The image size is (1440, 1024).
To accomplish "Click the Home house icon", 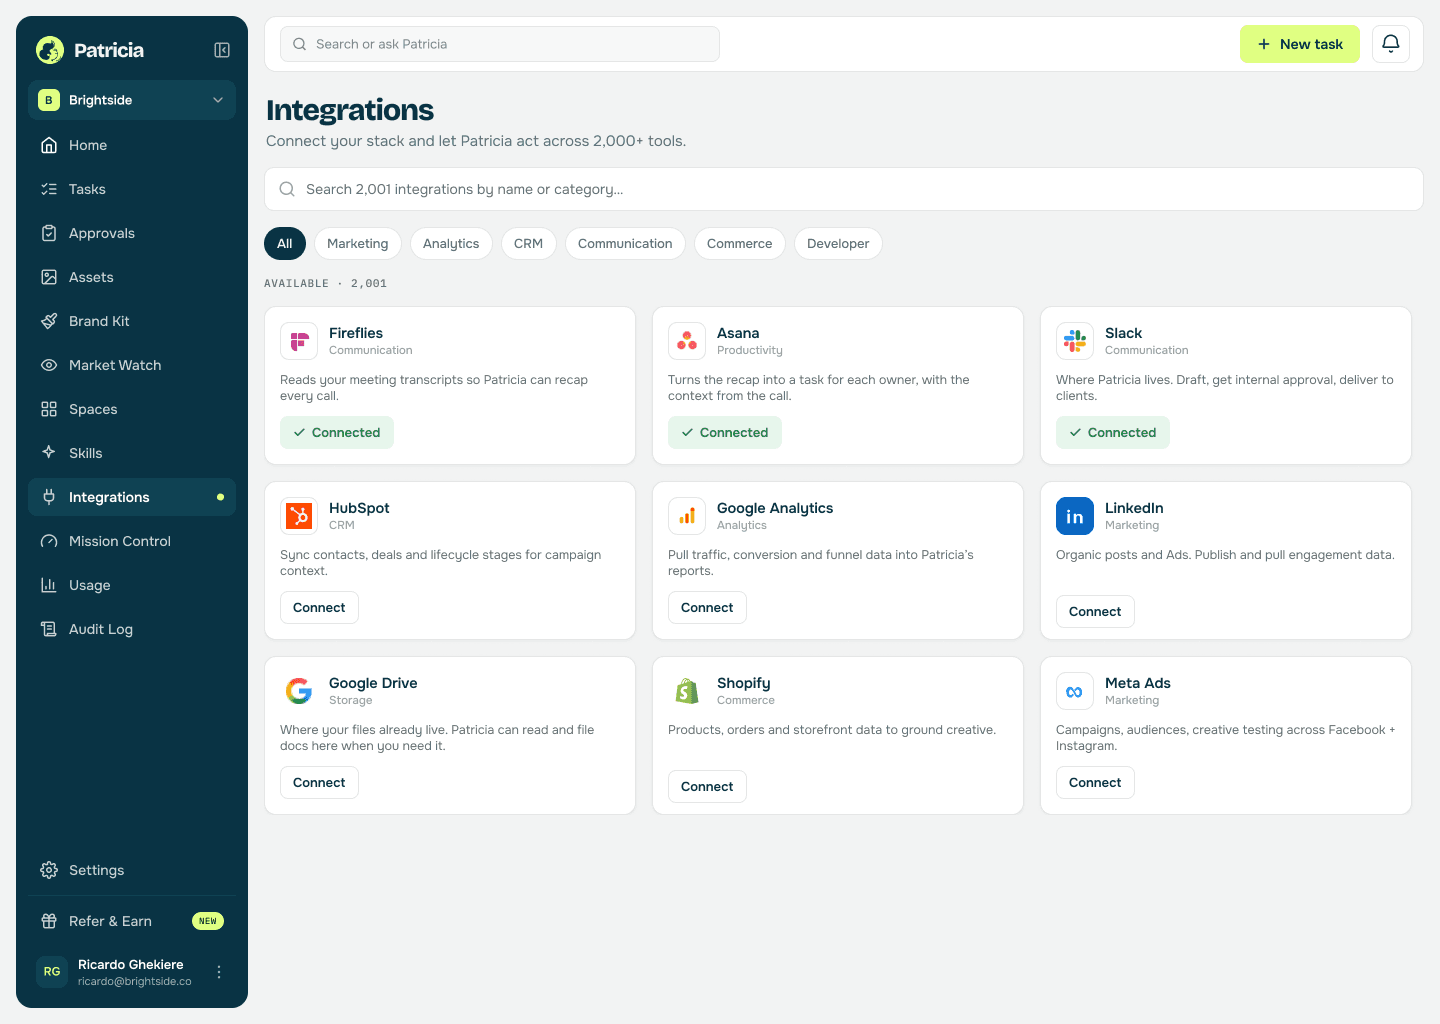I will click(x=49, y=145).
